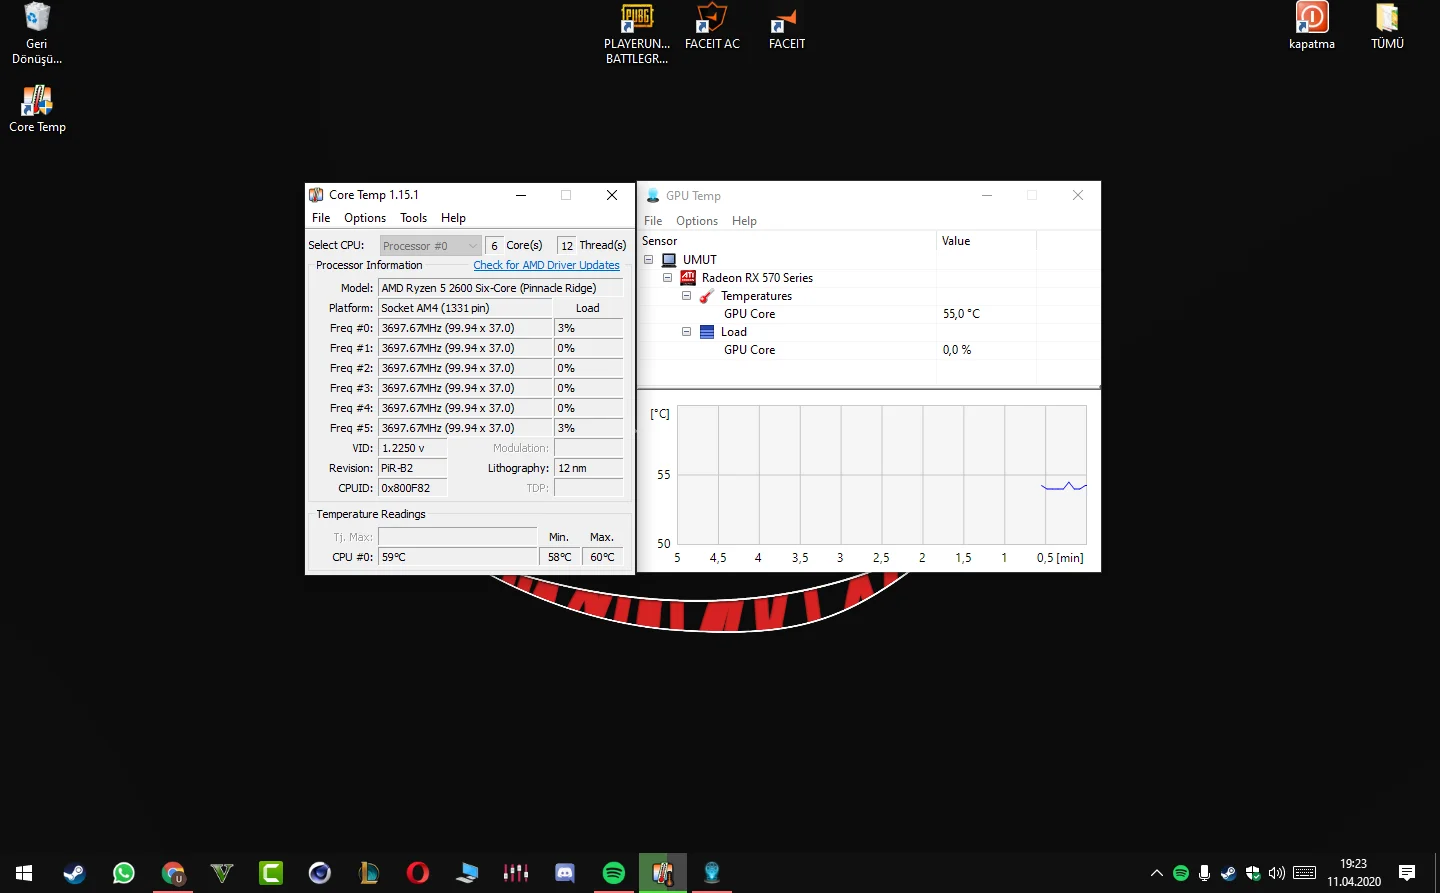Open the File menu in Core Temp
This screenshot has width=1440, height=893.
pos(321,218)
